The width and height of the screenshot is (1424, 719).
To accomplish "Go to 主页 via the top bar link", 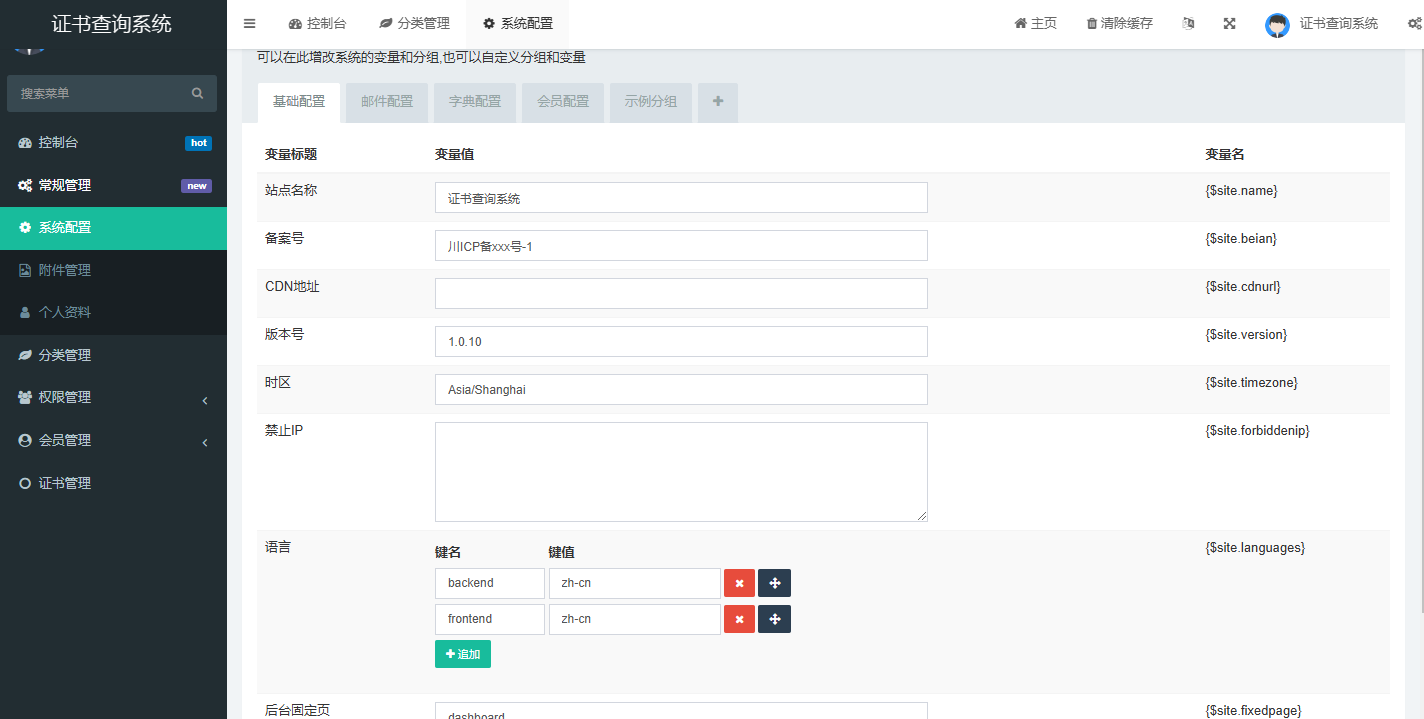I will pos(1035,23).
